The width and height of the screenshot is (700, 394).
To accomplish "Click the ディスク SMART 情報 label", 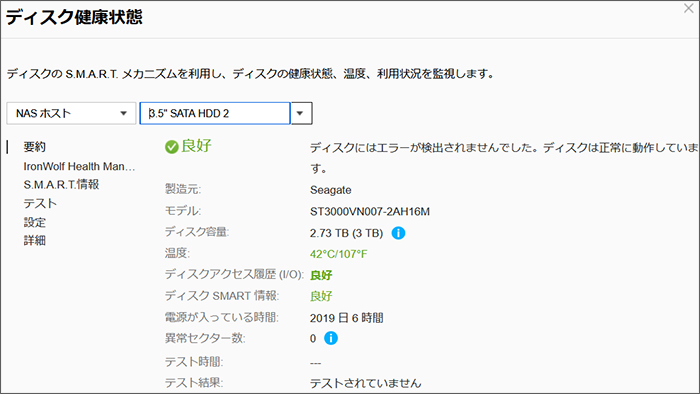I will pyautogui.click(x=222, y=295).
